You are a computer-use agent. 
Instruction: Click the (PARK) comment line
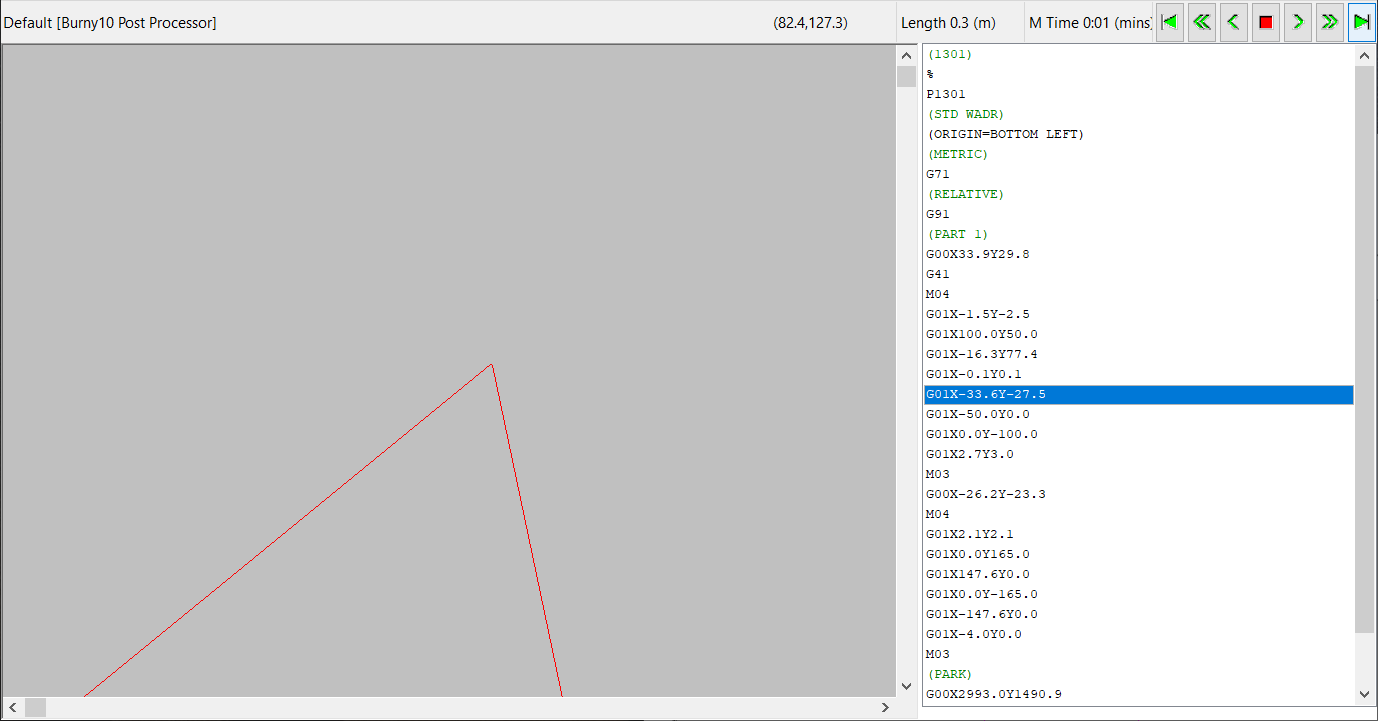tap(949, 674)
